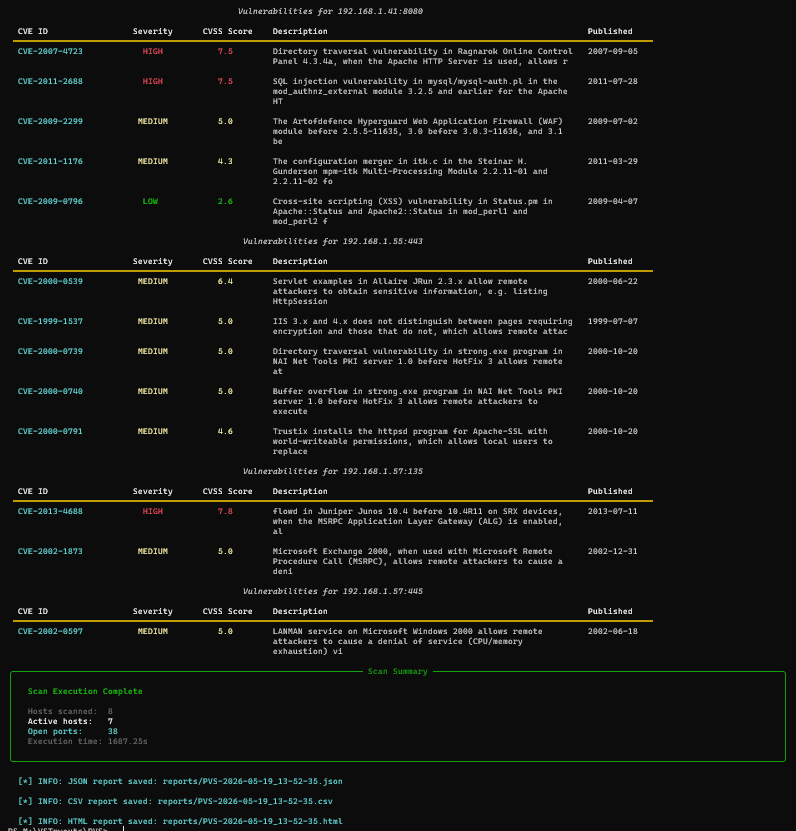Click published date 2013-07-11
Image resolution: width=796 pixels, height=831 pixels.
click(x=613, y=511)
